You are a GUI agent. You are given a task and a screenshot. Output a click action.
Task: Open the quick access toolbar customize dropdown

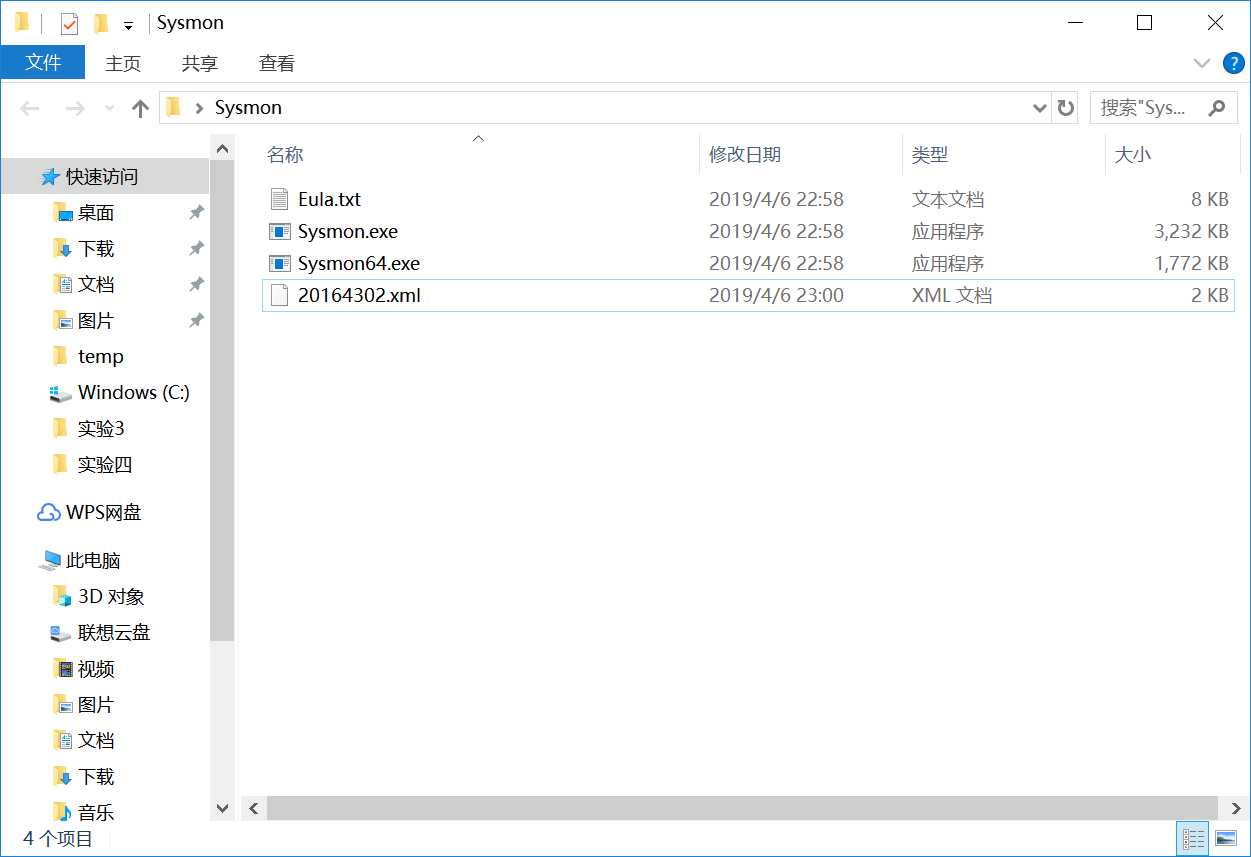pos(128,24)
